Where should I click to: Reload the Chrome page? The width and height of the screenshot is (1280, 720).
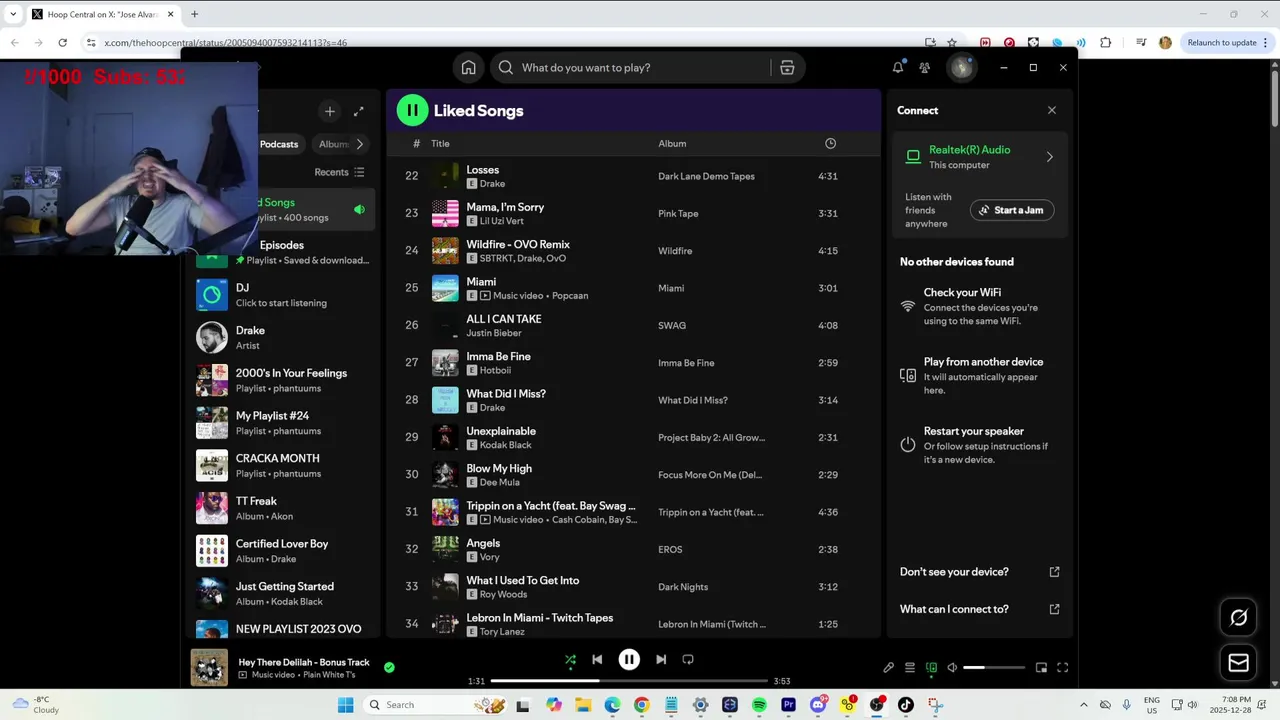(x=62, y=42)
